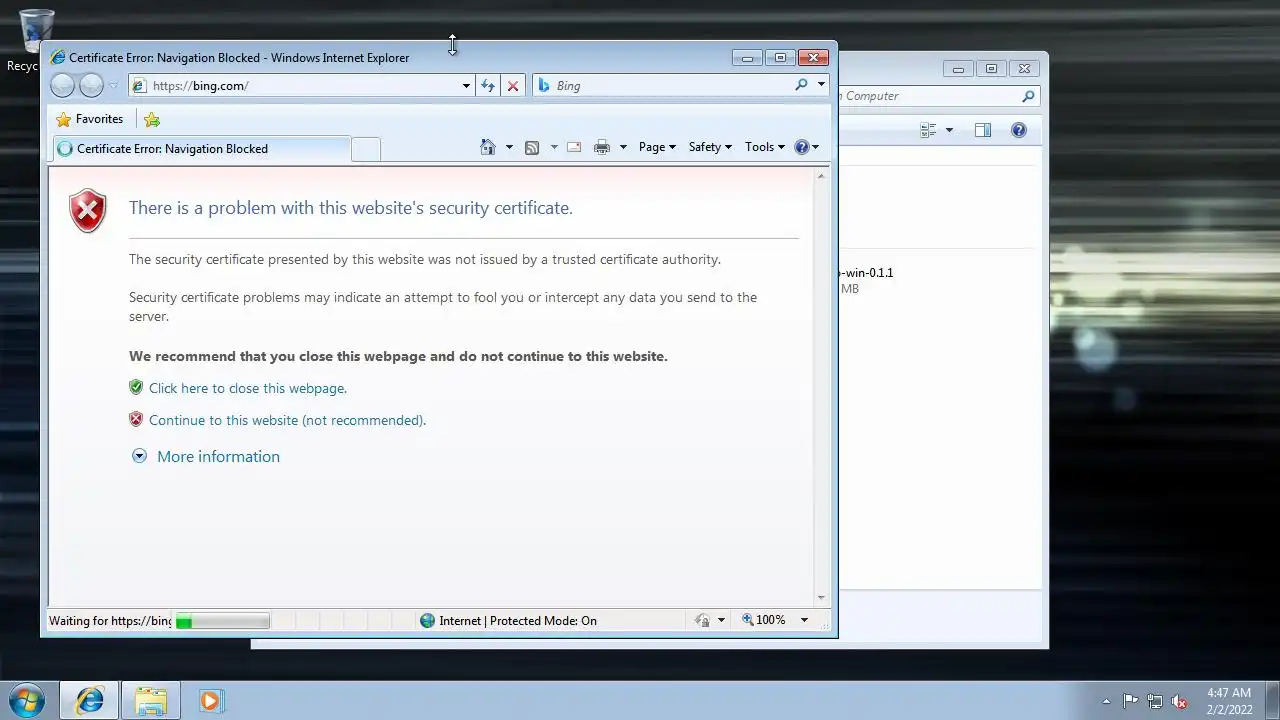Start search with the magnifier icon in IE
1280x720 pixels.
(x=800, y=85)
